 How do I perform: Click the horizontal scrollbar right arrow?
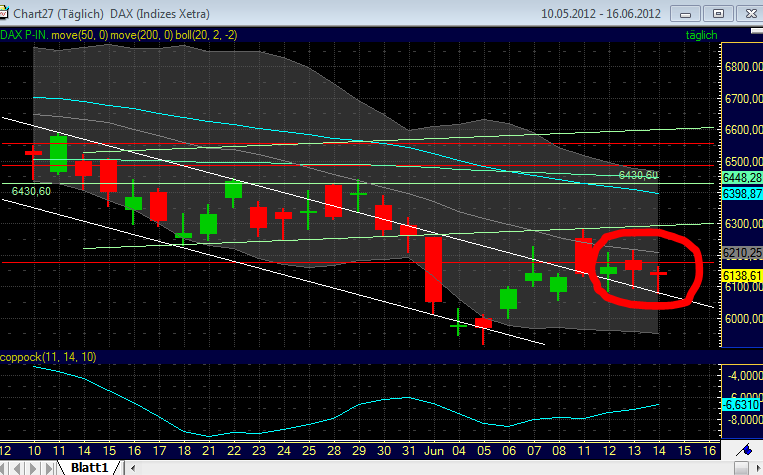(x=758, y=469)
